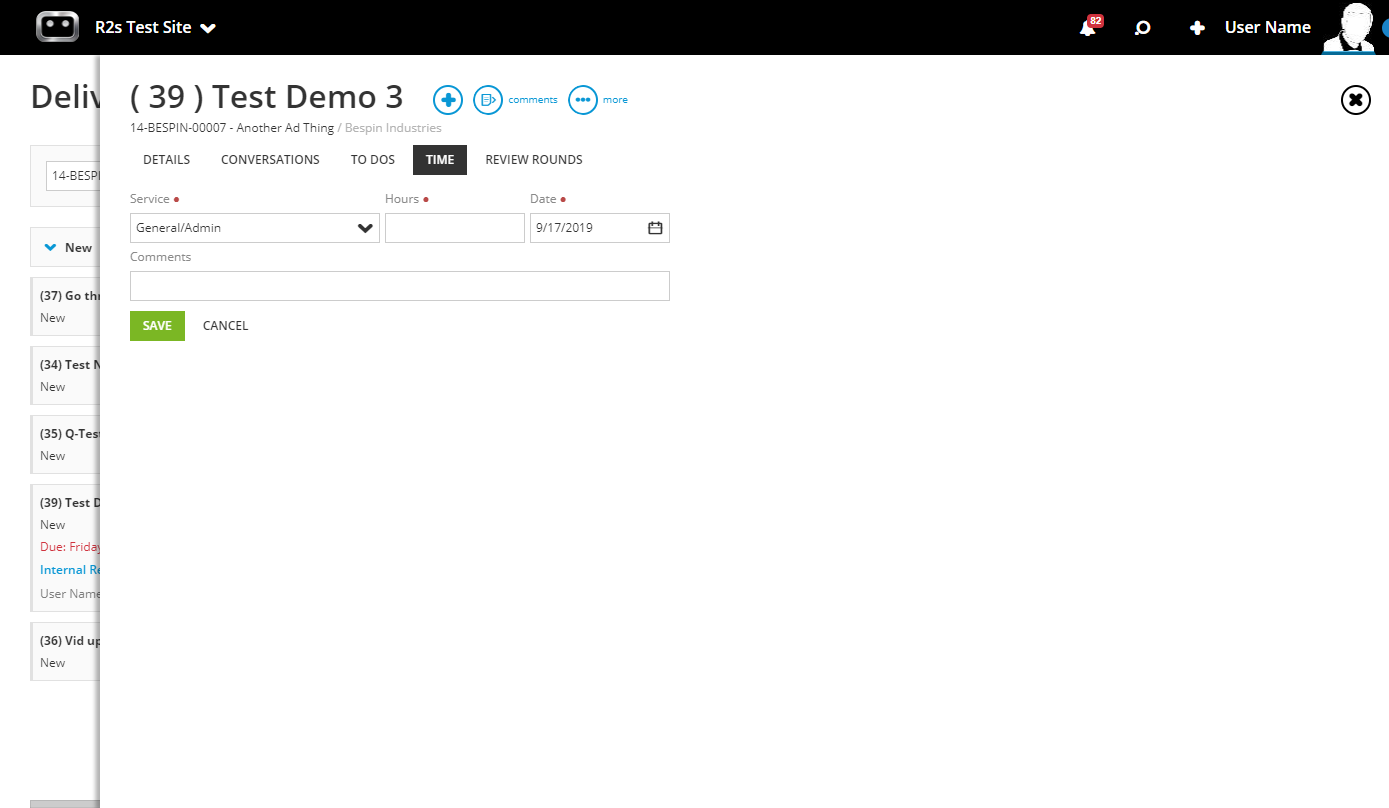Click the more link text
The height and width of the screenshot is (808, 1389).
pos(615,100)
